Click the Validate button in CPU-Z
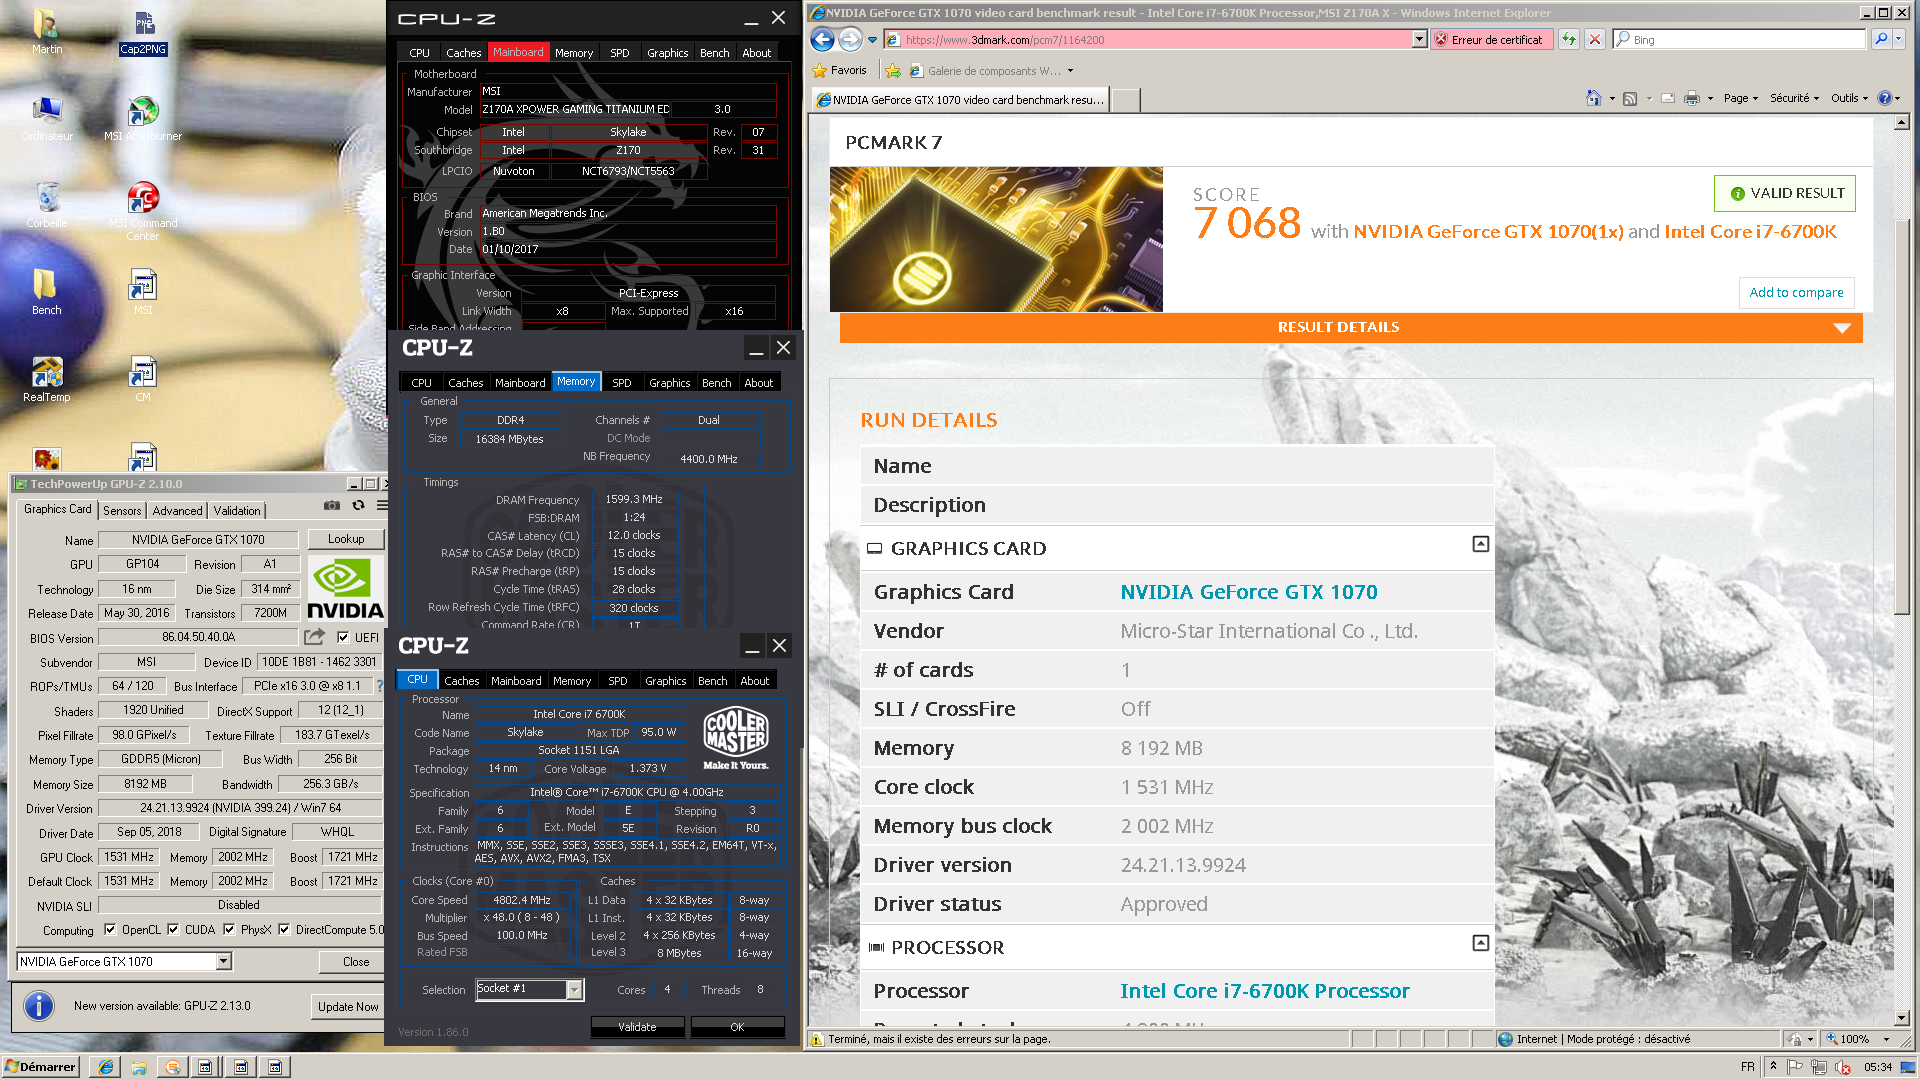 [x=637, y=1027]
